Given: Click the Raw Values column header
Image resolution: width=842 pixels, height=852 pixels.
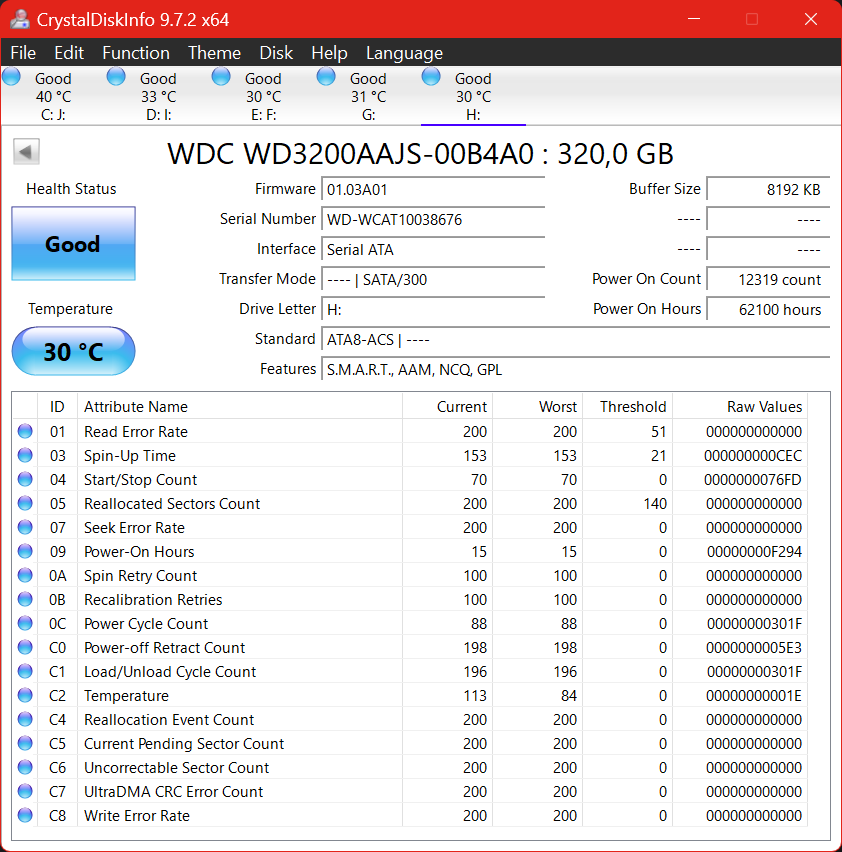Looking at the screenshot, I should coord(740,406).
